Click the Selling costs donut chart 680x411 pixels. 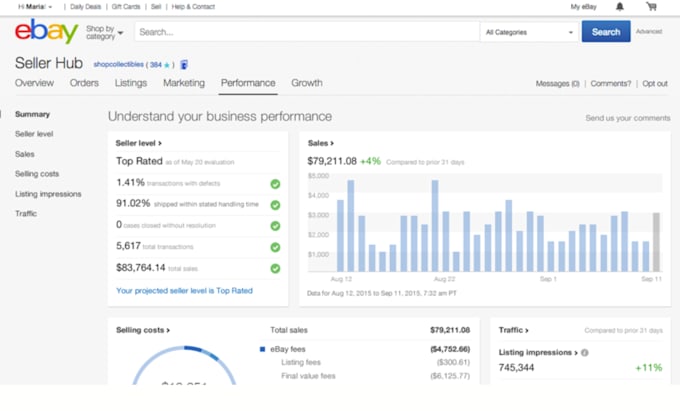coord(184,365)
